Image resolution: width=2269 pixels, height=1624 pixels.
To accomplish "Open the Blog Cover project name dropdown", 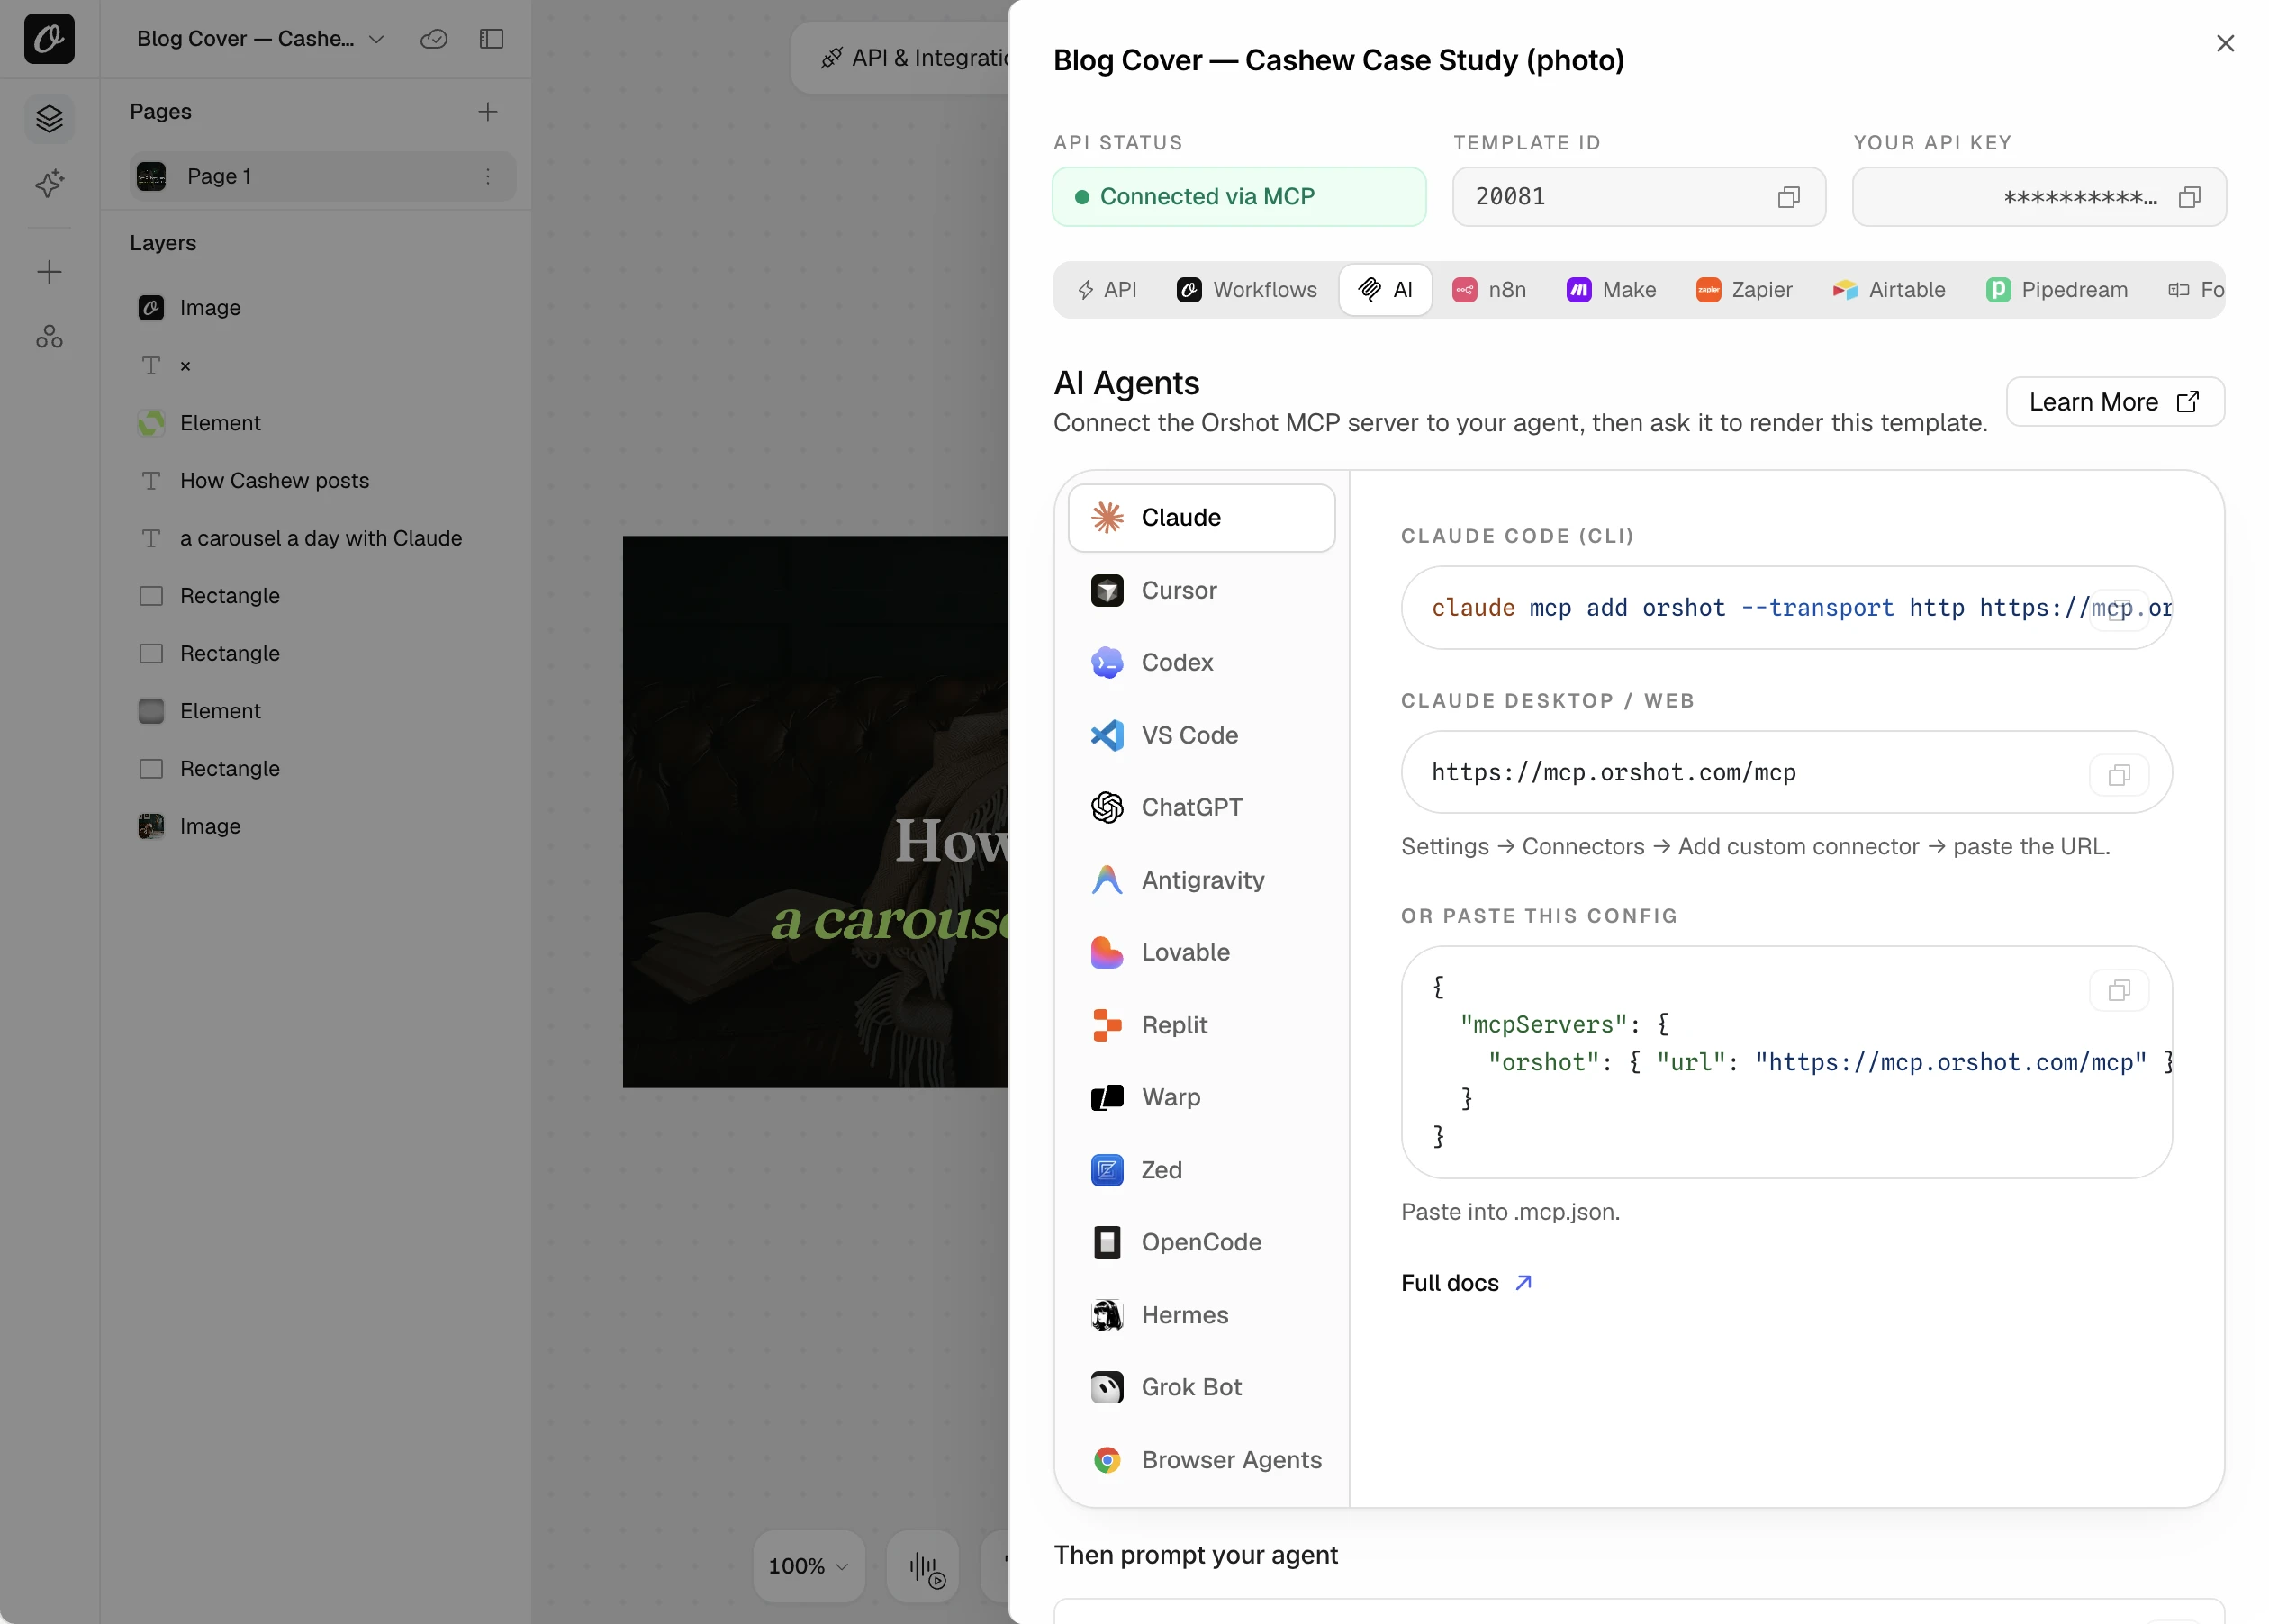I will (x=260, y=39).
